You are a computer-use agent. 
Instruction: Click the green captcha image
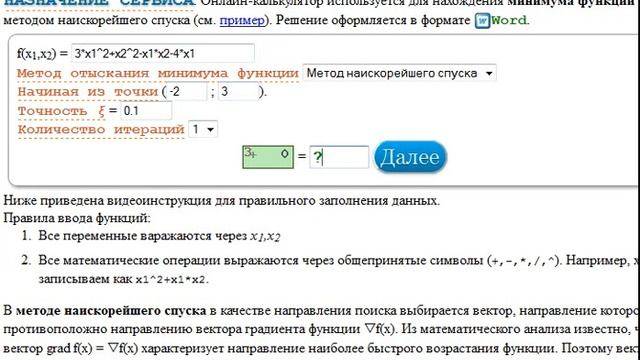pyautogui.click(x=268, y=157)
